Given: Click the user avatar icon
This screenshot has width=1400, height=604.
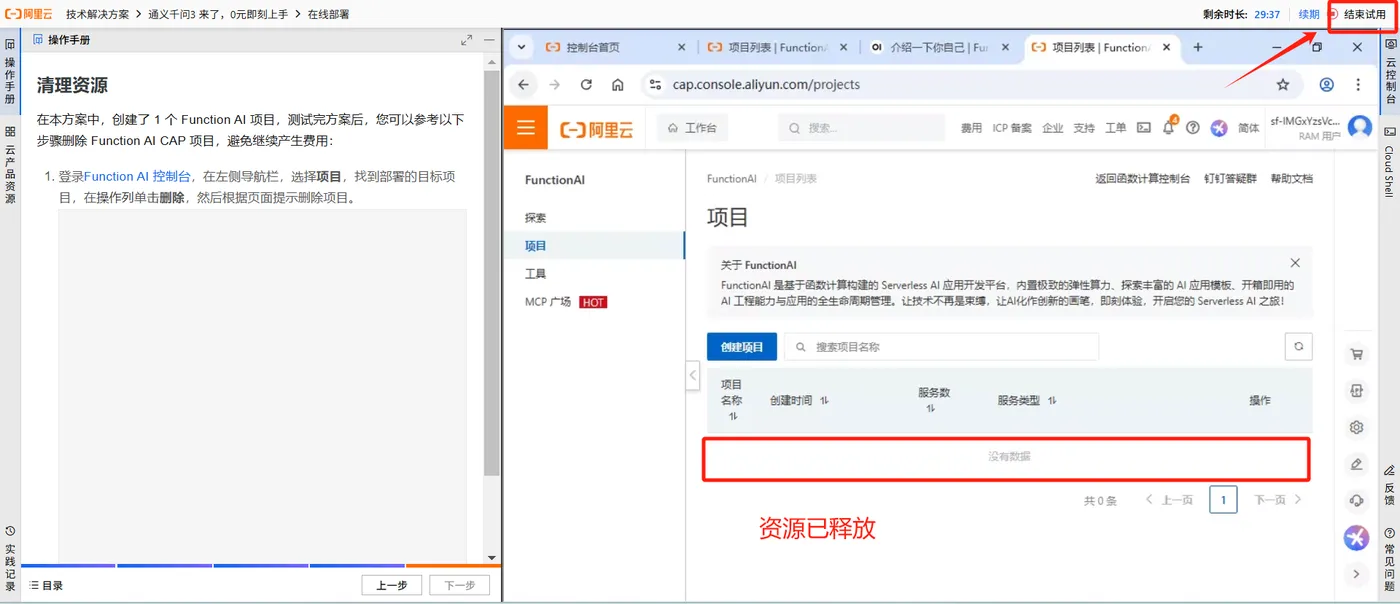Looking at the screenshot, I should (x=1359, y=128).
